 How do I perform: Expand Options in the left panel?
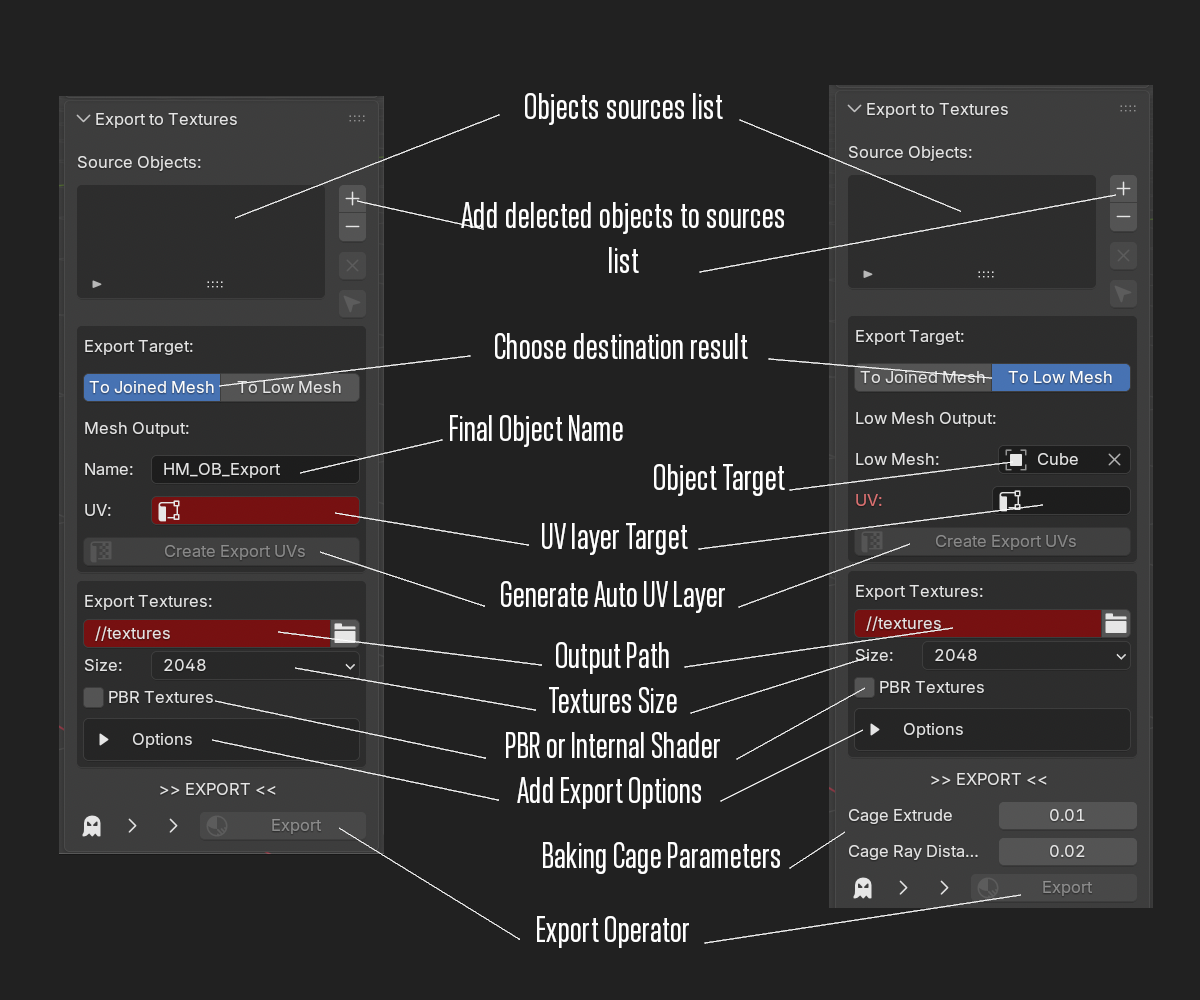click(104, 740)
